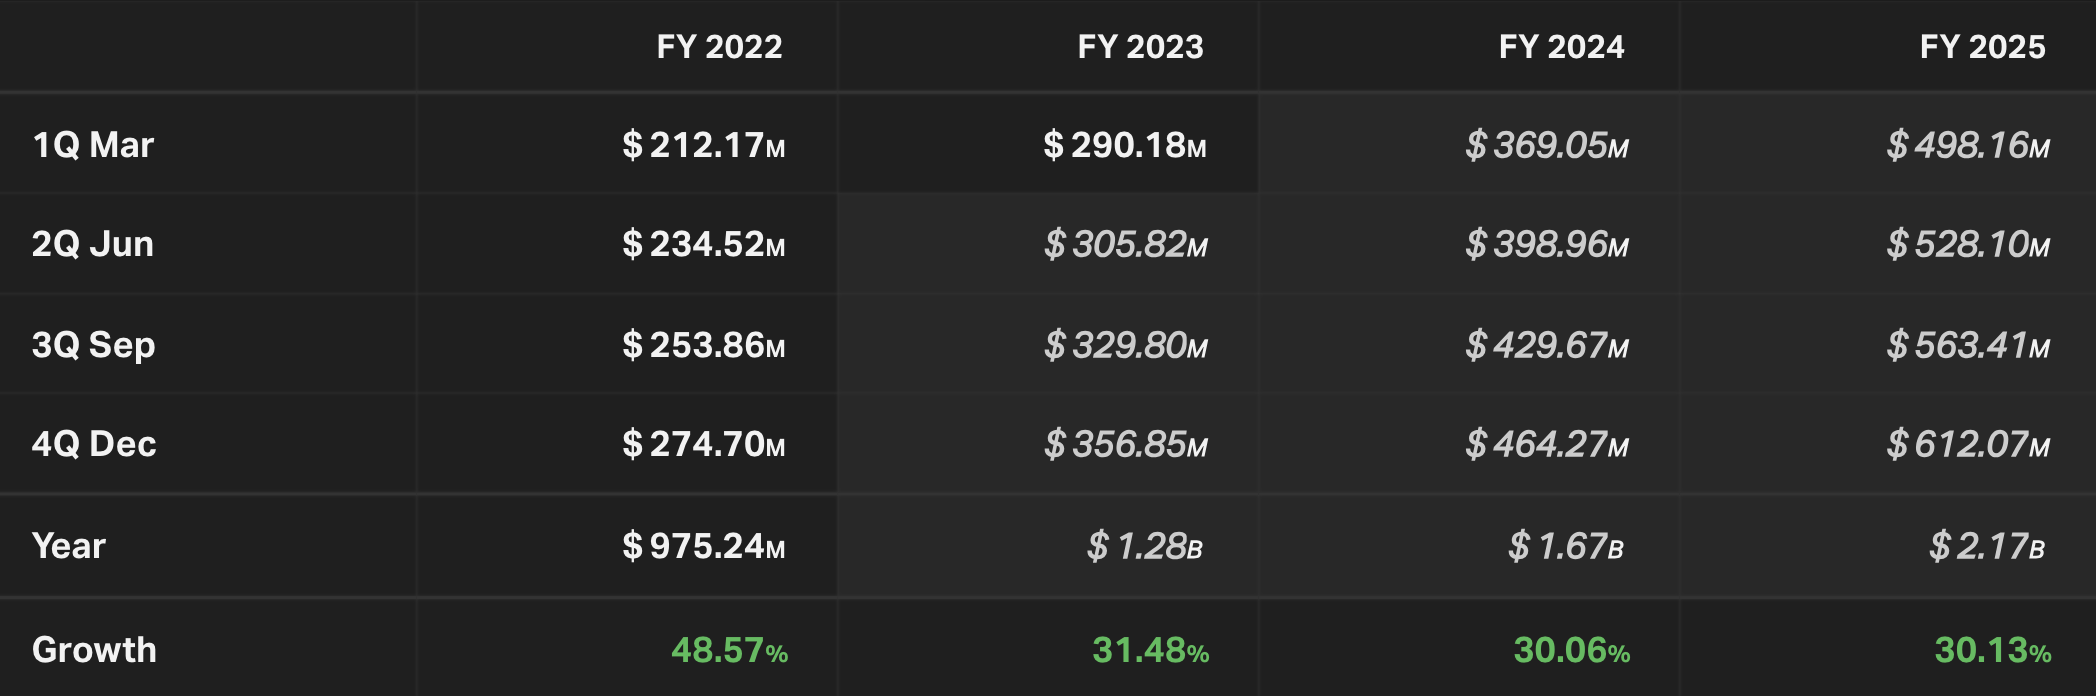Click the $290.18M highlighted cell
Image resolution: width=2096 pixels, height=696 pixels.
pyautogui.click(x=1124, y=145)
